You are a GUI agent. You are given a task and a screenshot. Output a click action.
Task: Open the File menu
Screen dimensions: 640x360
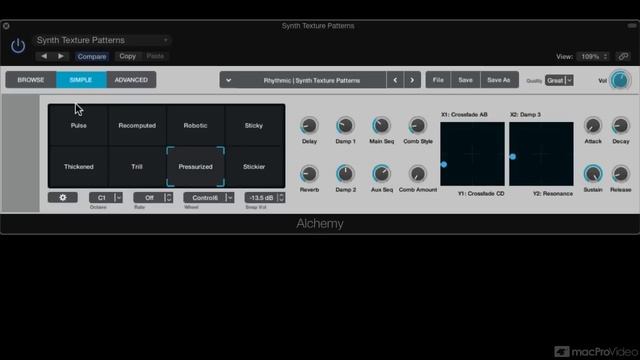tap(438, 80)
